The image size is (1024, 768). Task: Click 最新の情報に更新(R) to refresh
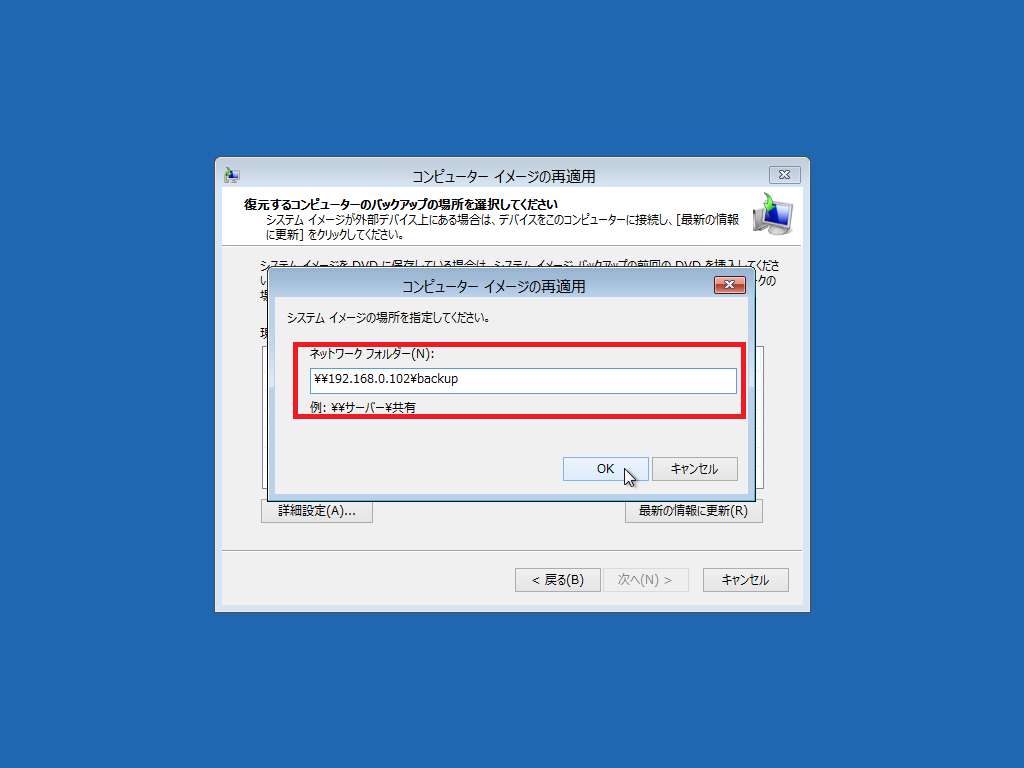pos(694,511)
